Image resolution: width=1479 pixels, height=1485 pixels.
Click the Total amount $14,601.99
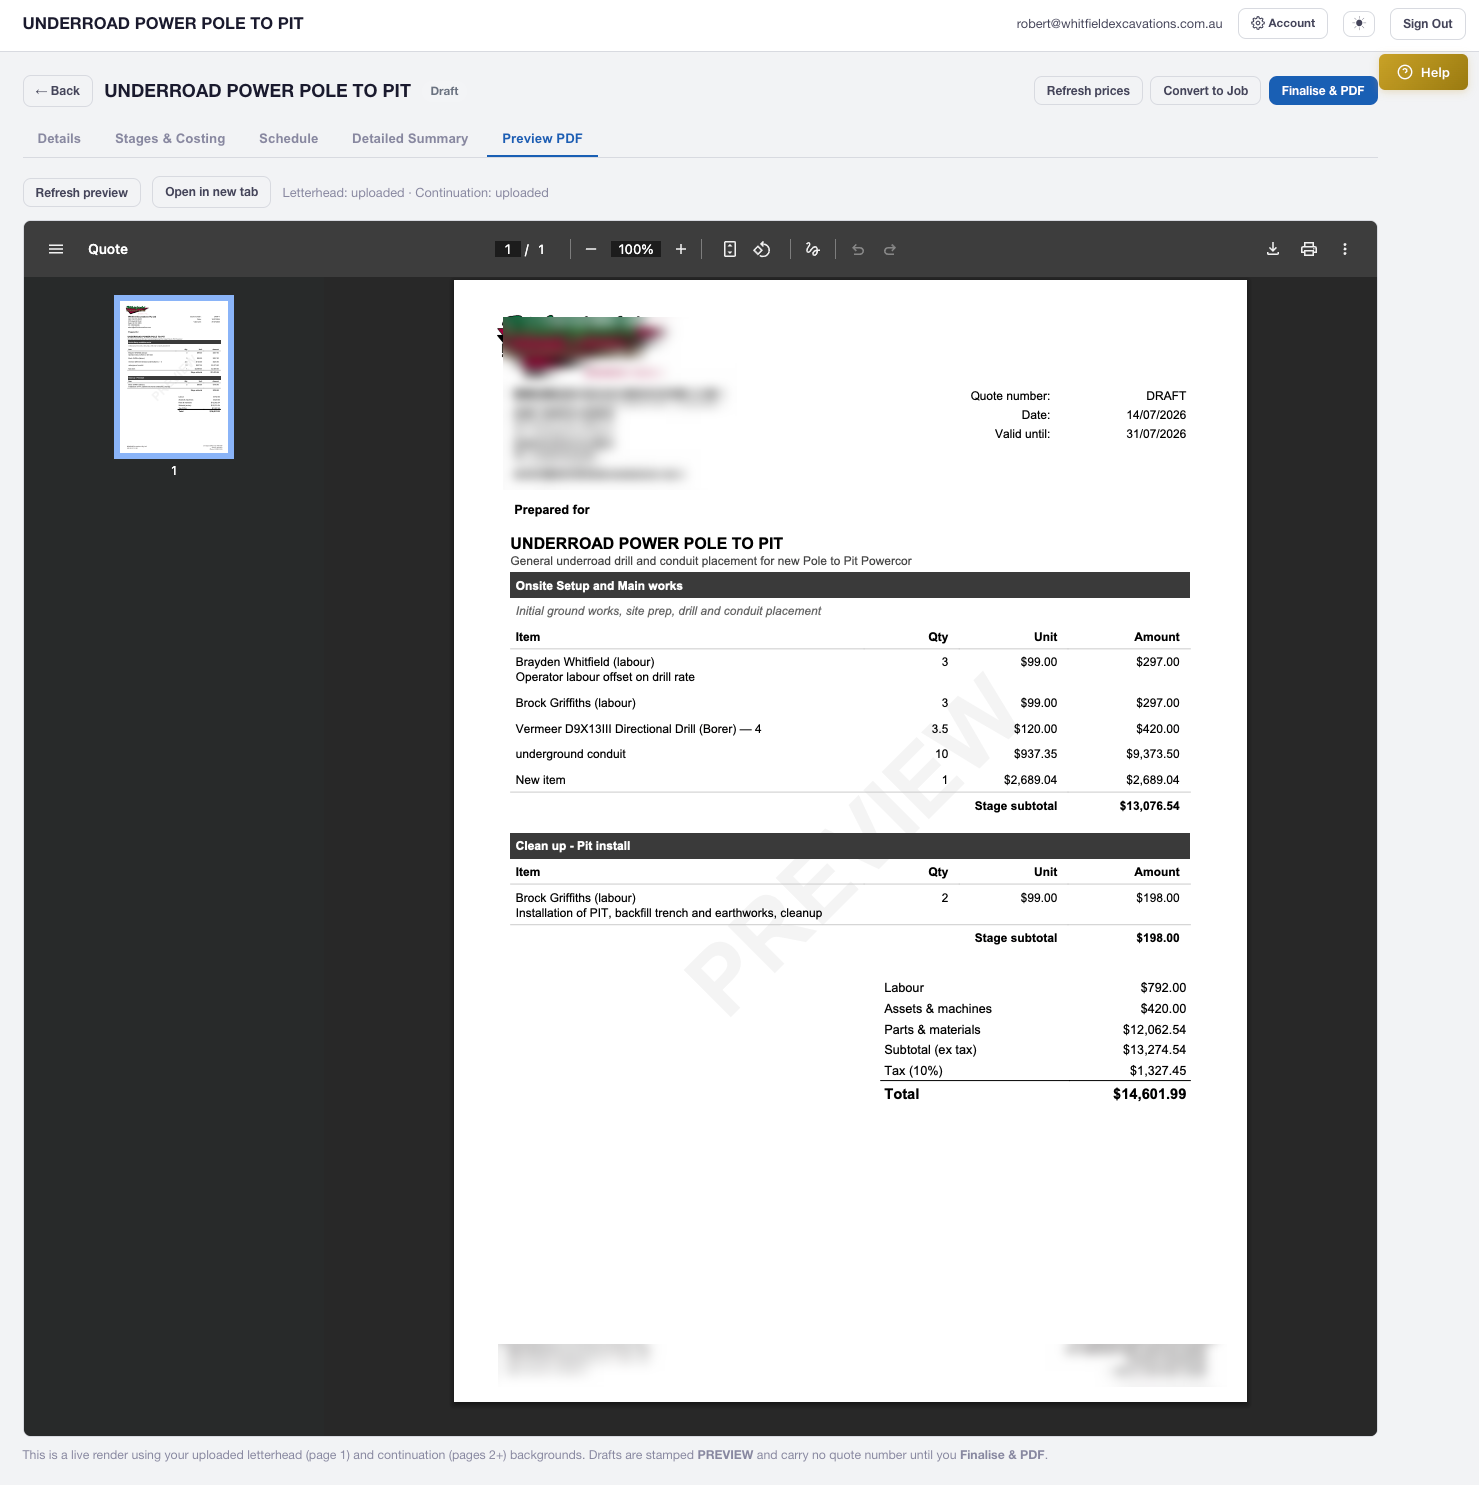[x=1149, y=1094]
